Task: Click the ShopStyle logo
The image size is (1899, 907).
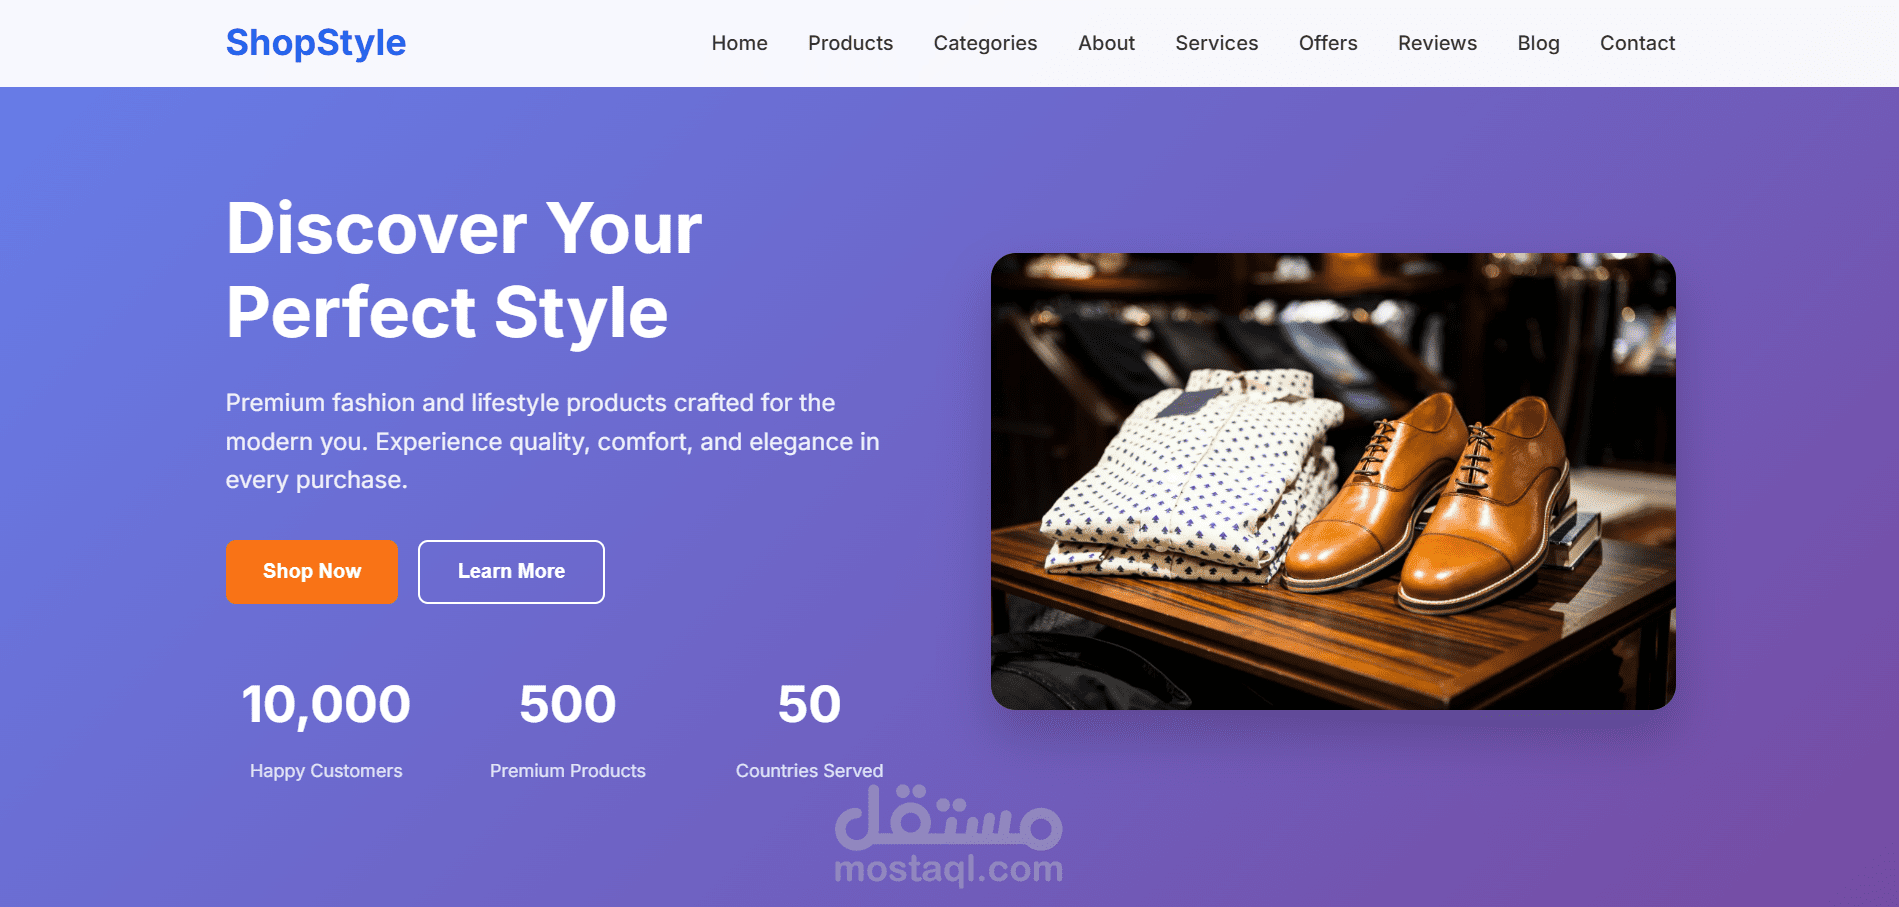Action: tap(316, 43)
